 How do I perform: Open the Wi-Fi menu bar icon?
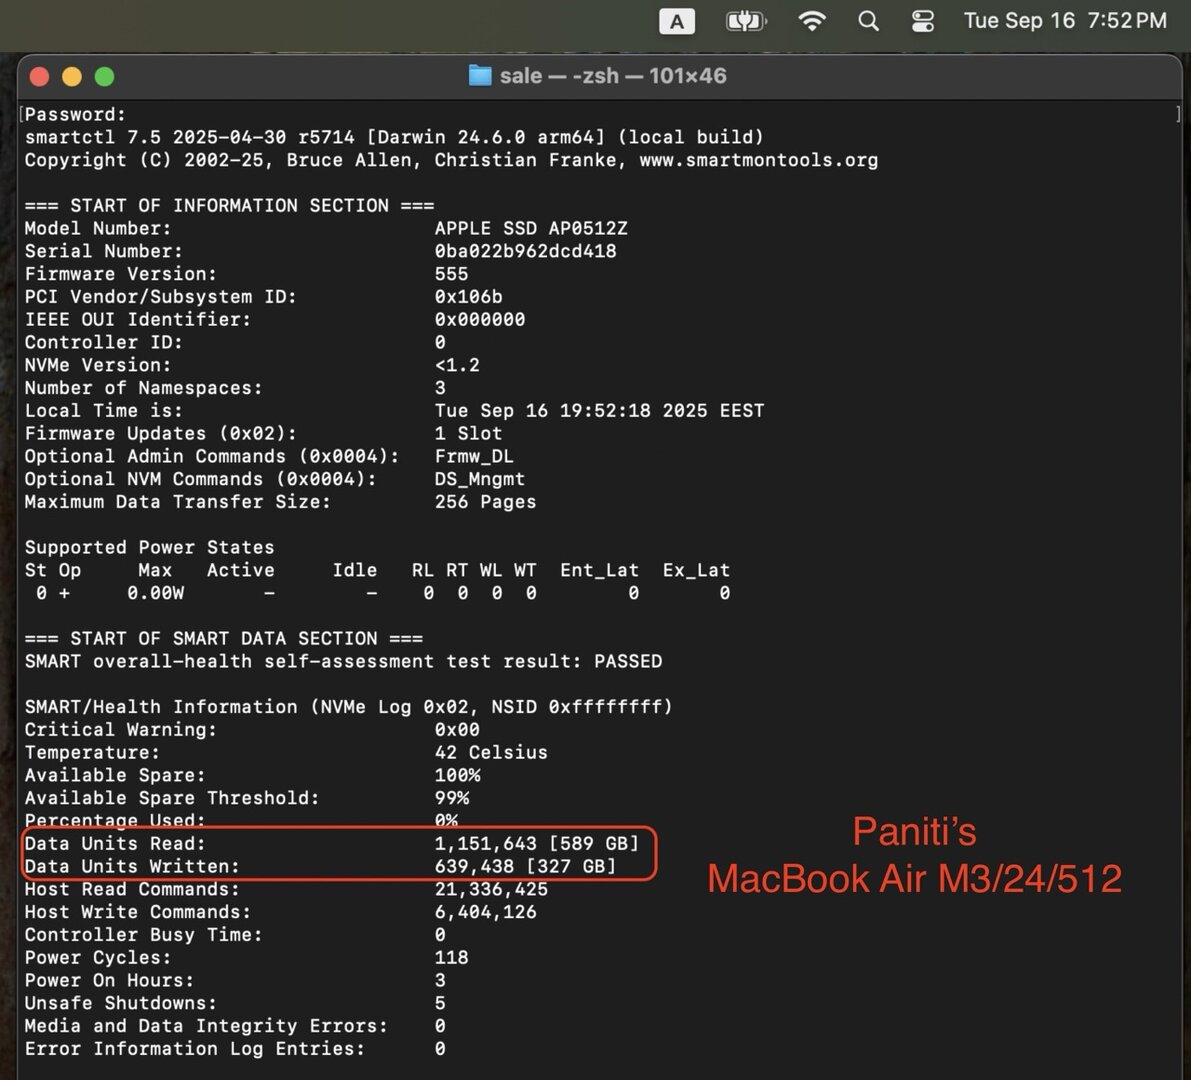point(812,21)
